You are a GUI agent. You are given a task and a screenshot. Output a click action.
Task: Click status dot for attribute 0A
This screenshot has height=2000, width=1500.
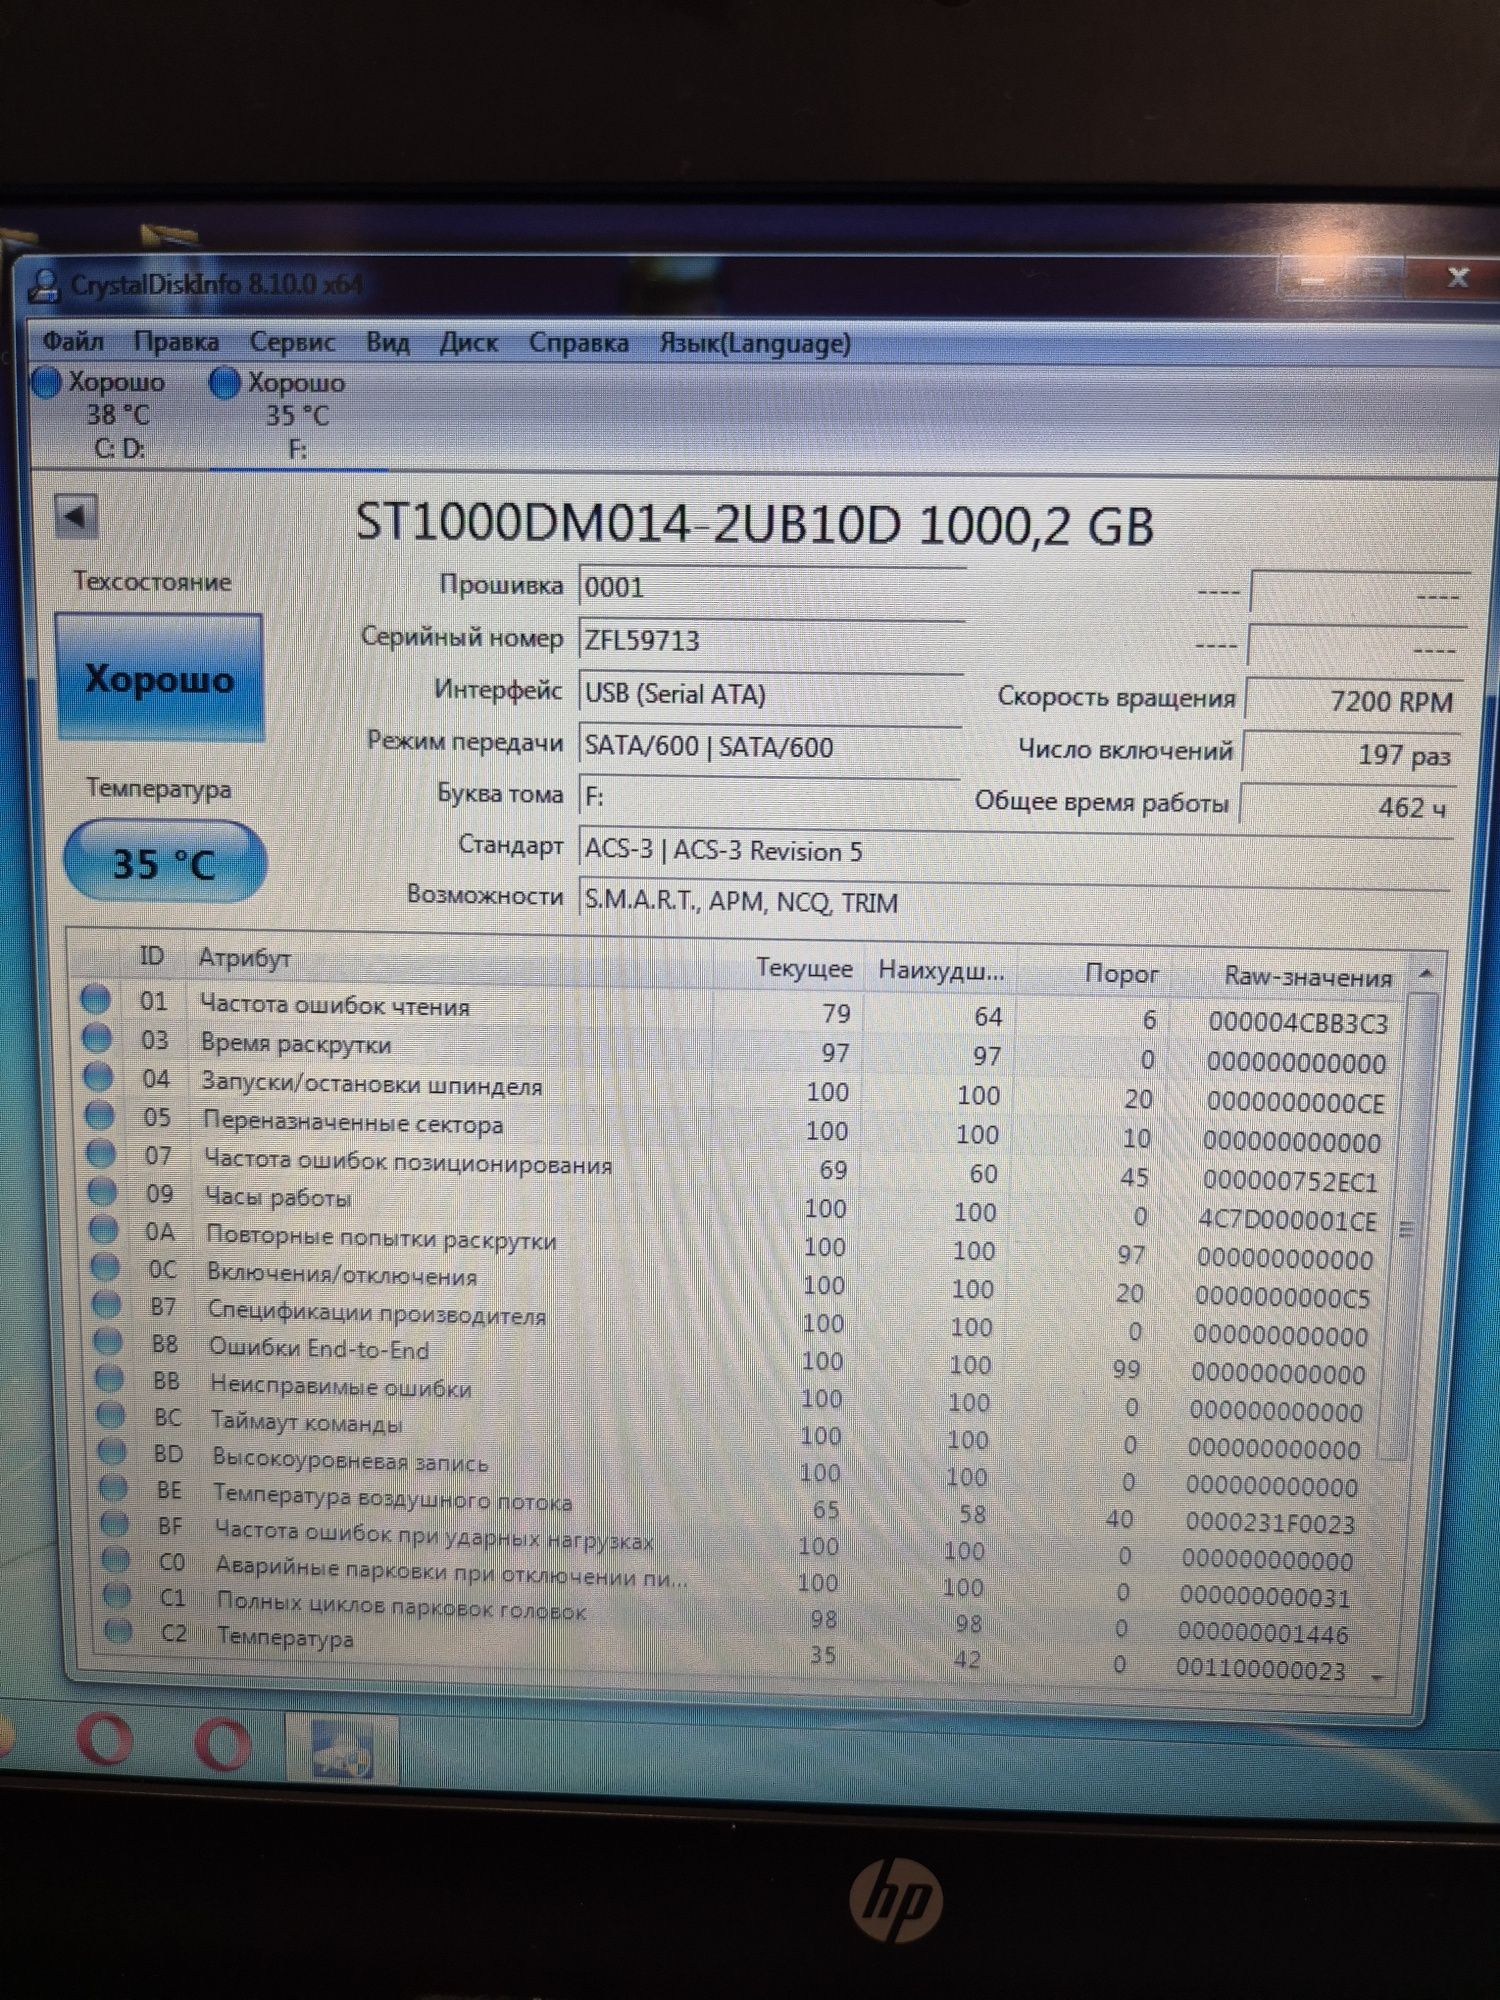pyautogui.click(x=104, y=1229)
